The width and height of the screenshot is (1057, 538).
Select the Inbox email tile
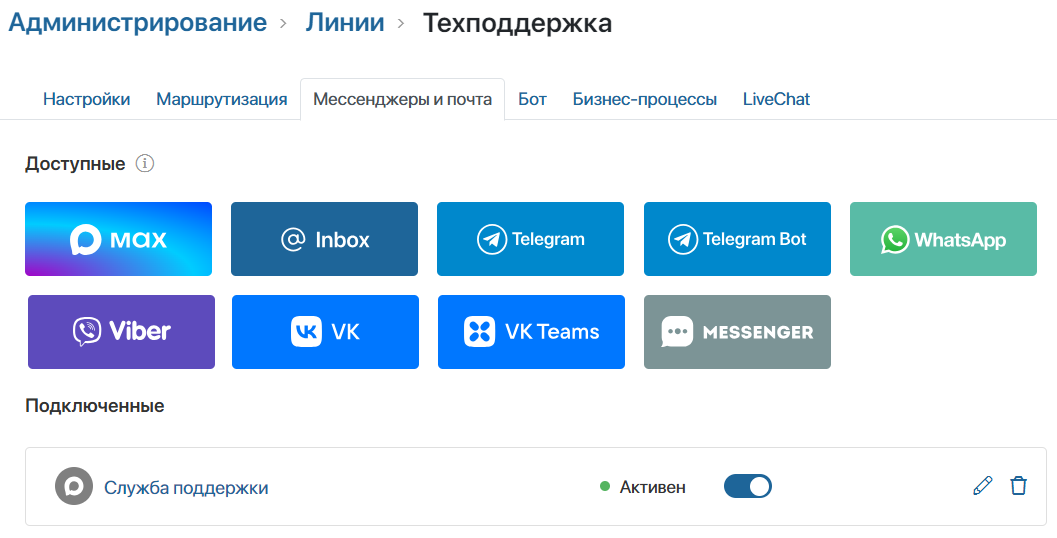[324, 239]
